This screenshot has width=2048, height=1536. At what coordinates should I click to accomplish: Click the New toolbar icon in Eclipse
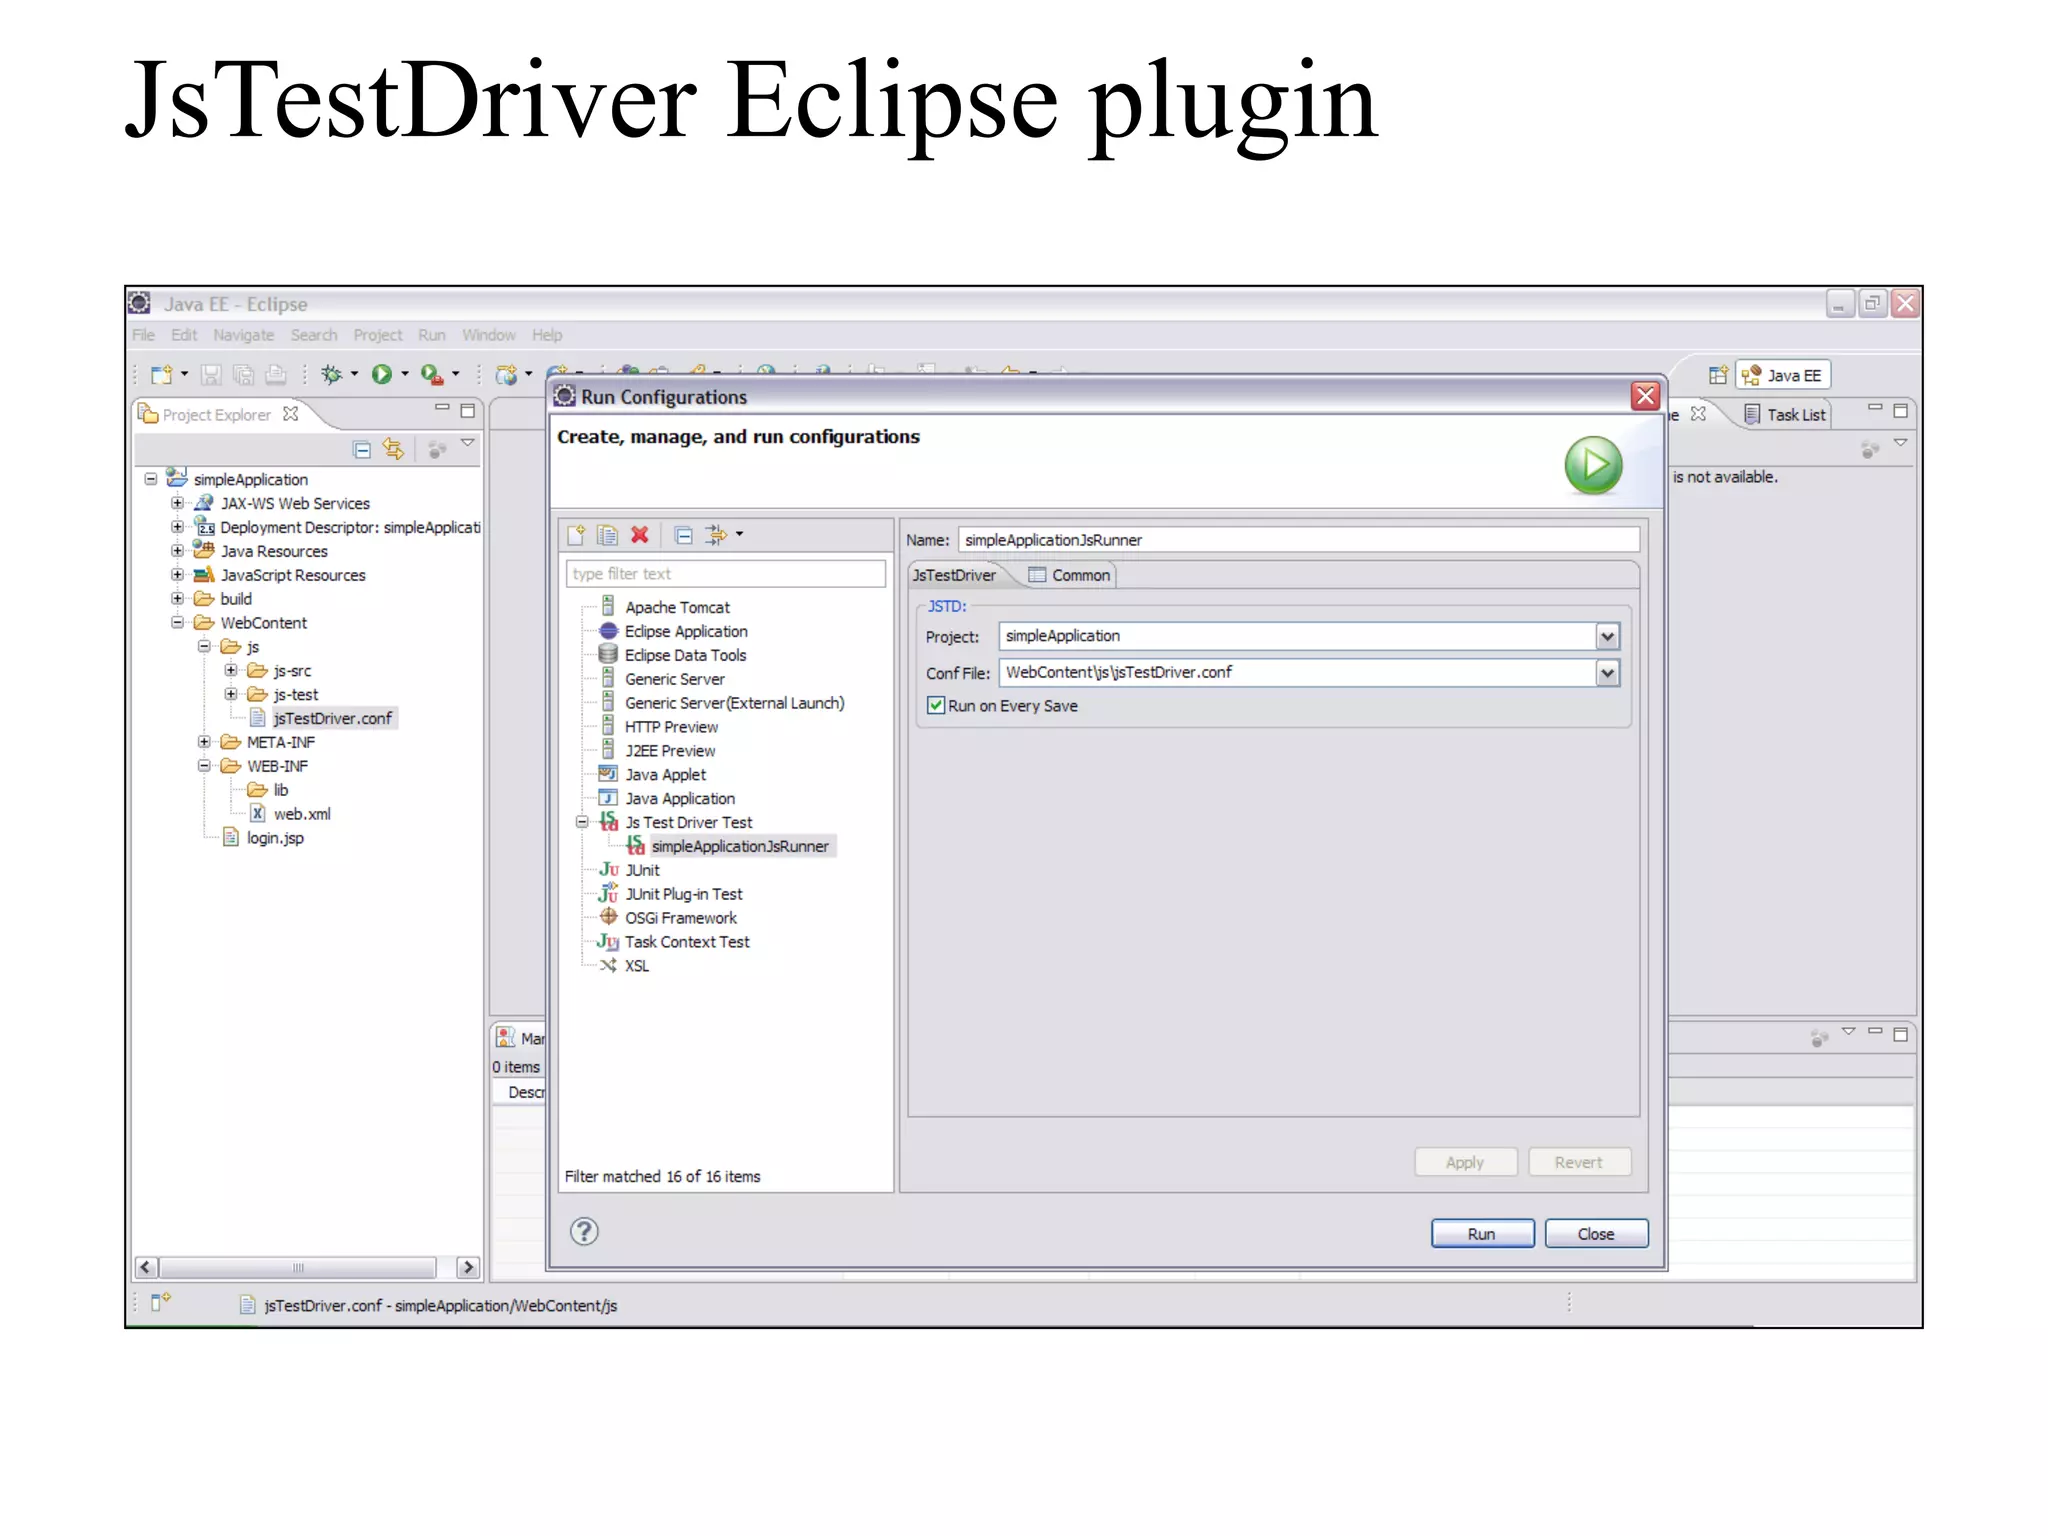point(161,375)
